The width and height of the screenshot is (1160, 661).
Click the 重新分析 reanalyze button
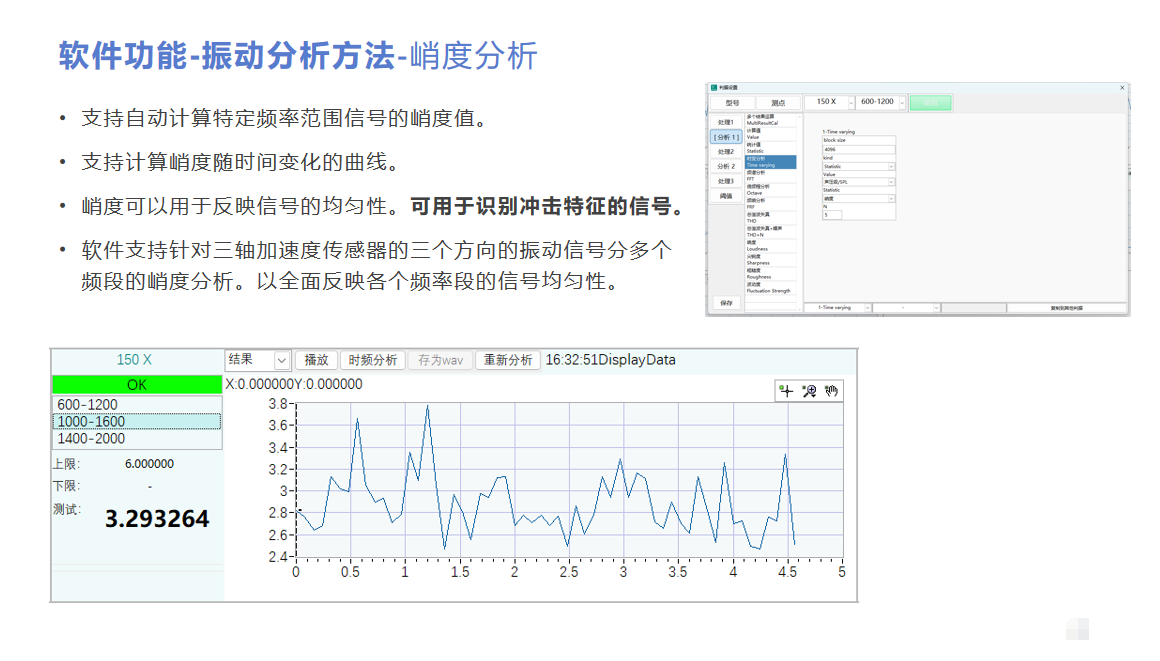tap(508, 360)
